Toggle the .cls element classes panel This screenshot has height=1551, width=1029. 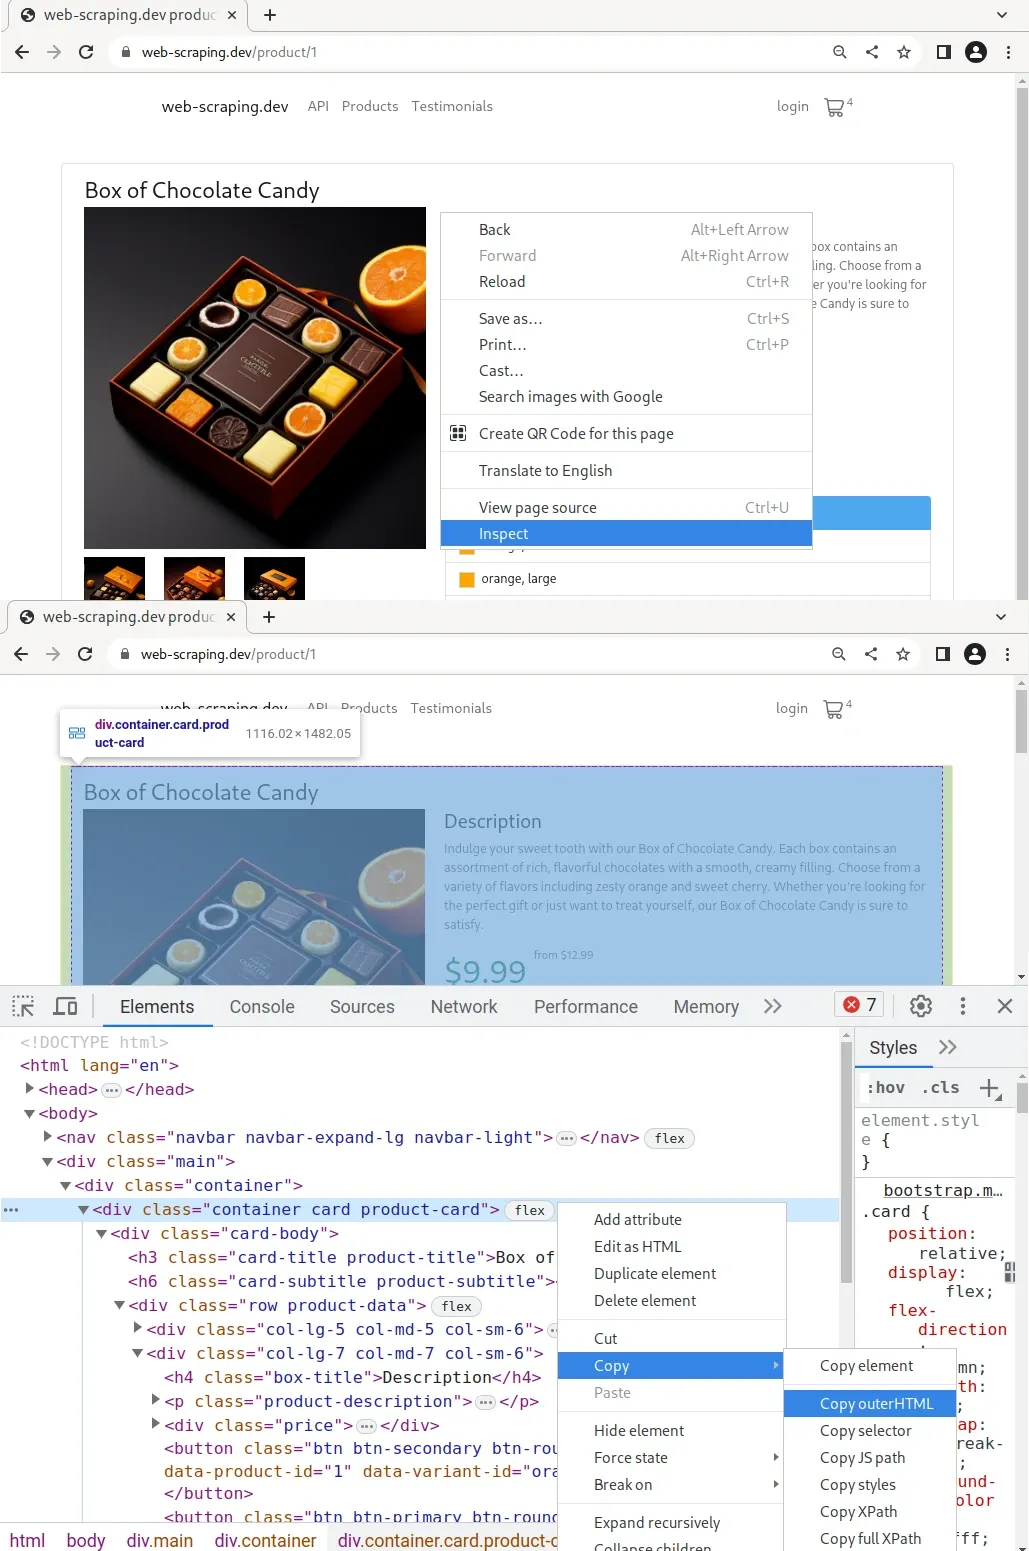coord(938,1087)
